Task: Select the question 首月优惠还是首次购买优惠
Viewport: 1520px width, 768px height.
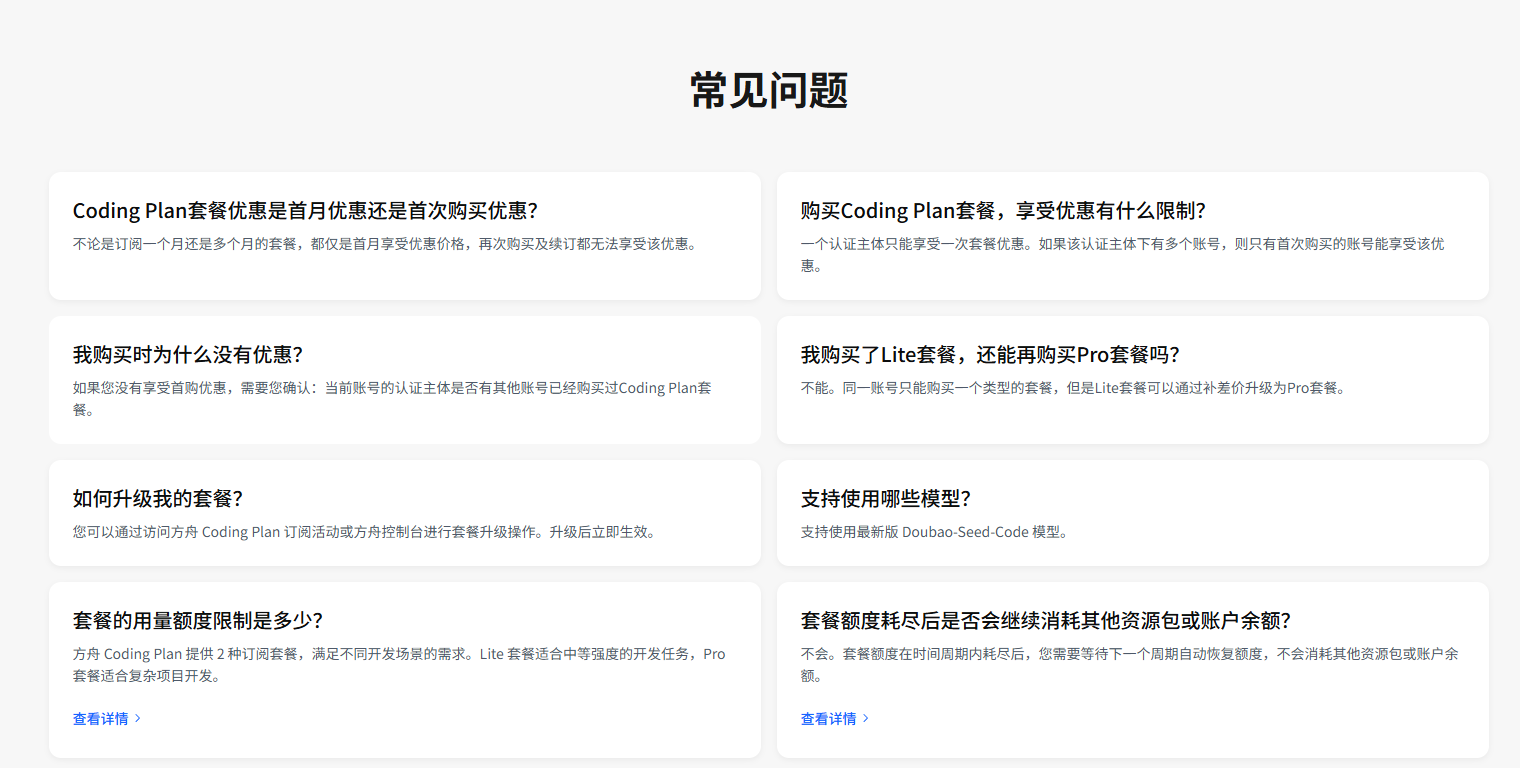Action: click(305, 211)
